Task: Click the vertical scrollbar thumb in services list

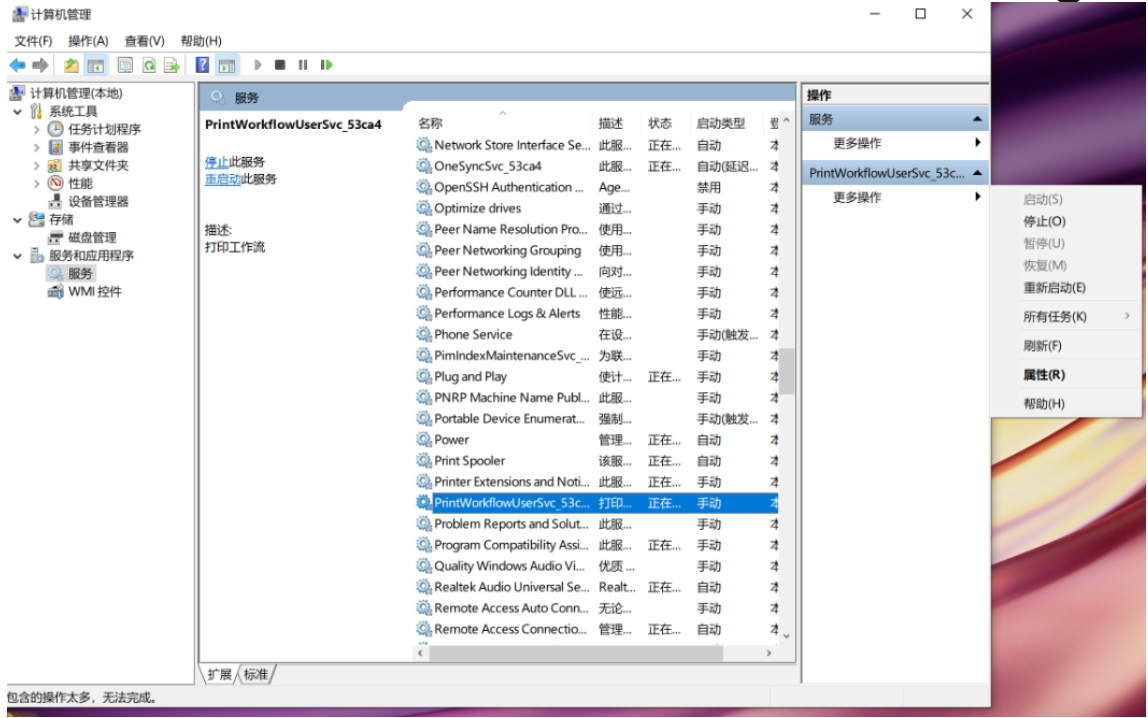Action: click(x=787, y=370)
